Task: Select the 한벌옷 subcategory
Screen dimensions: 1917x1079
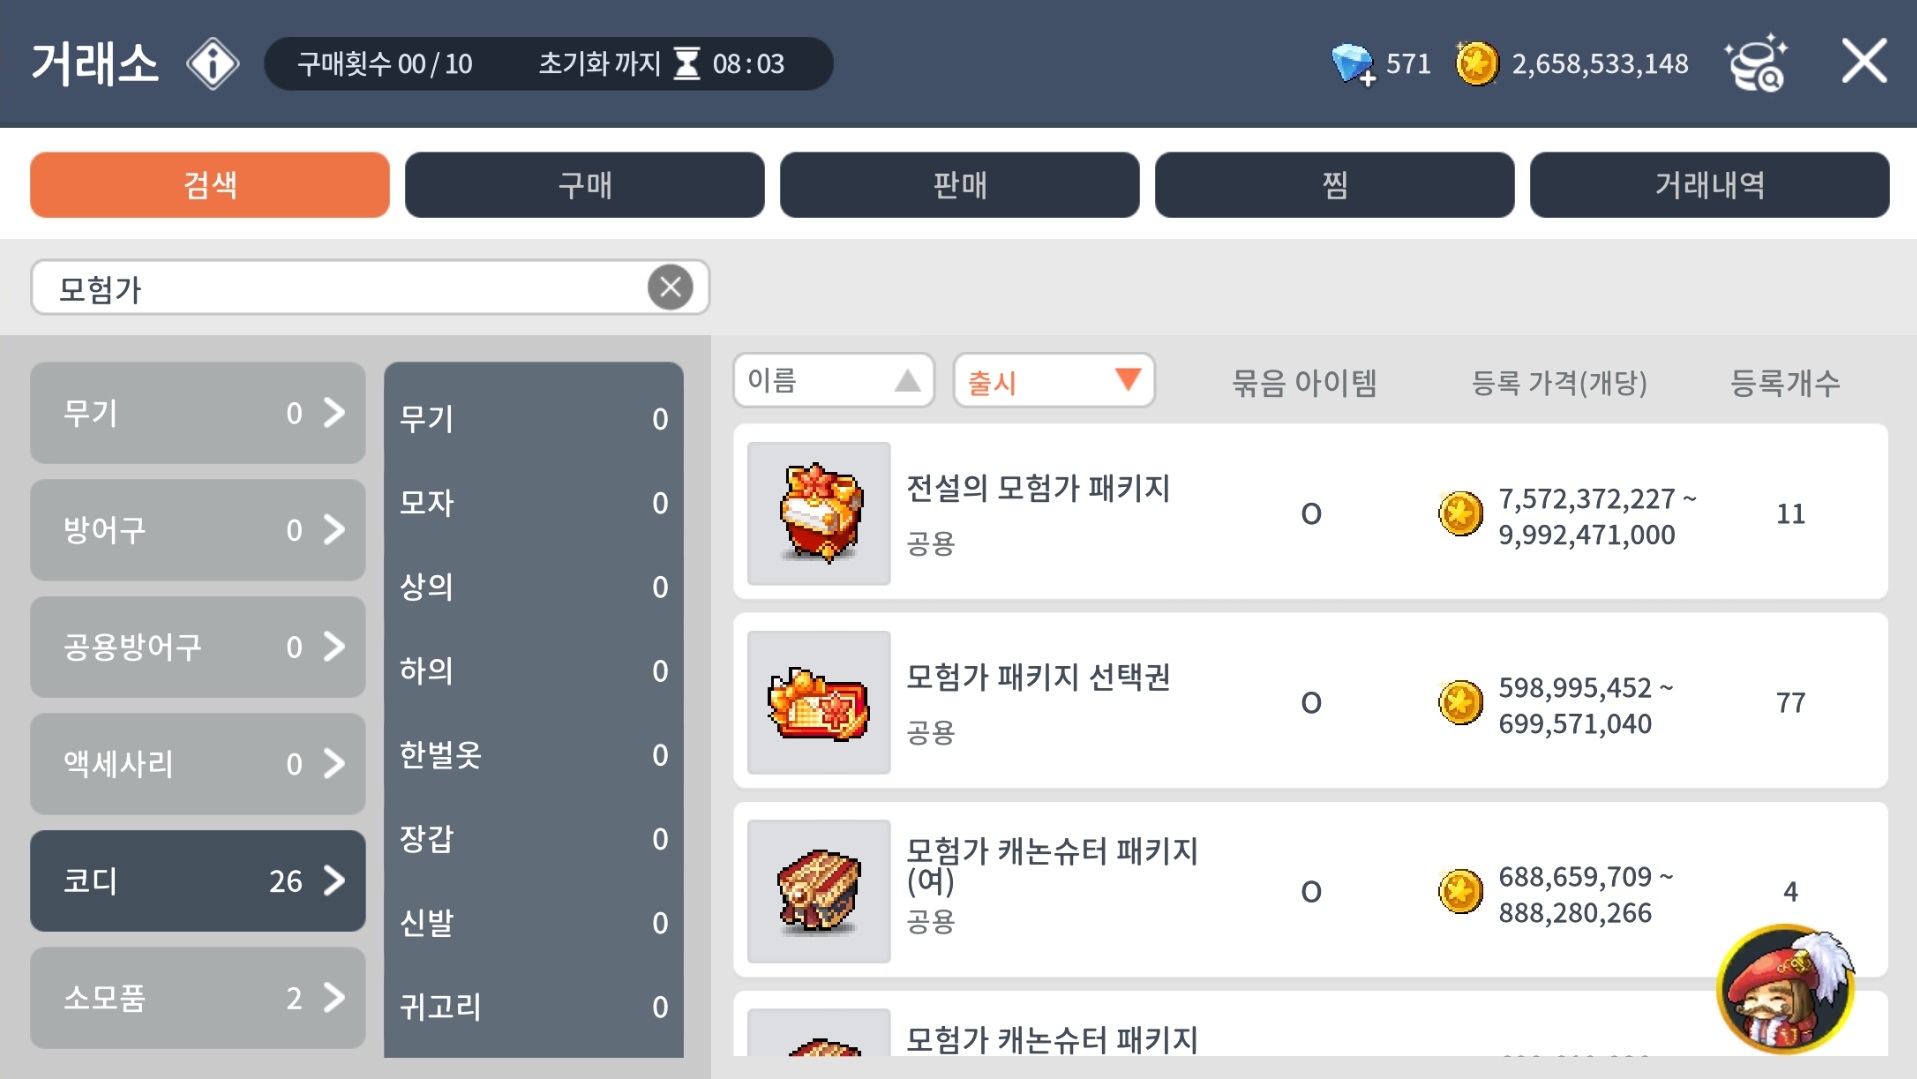Action: point(534,755)
